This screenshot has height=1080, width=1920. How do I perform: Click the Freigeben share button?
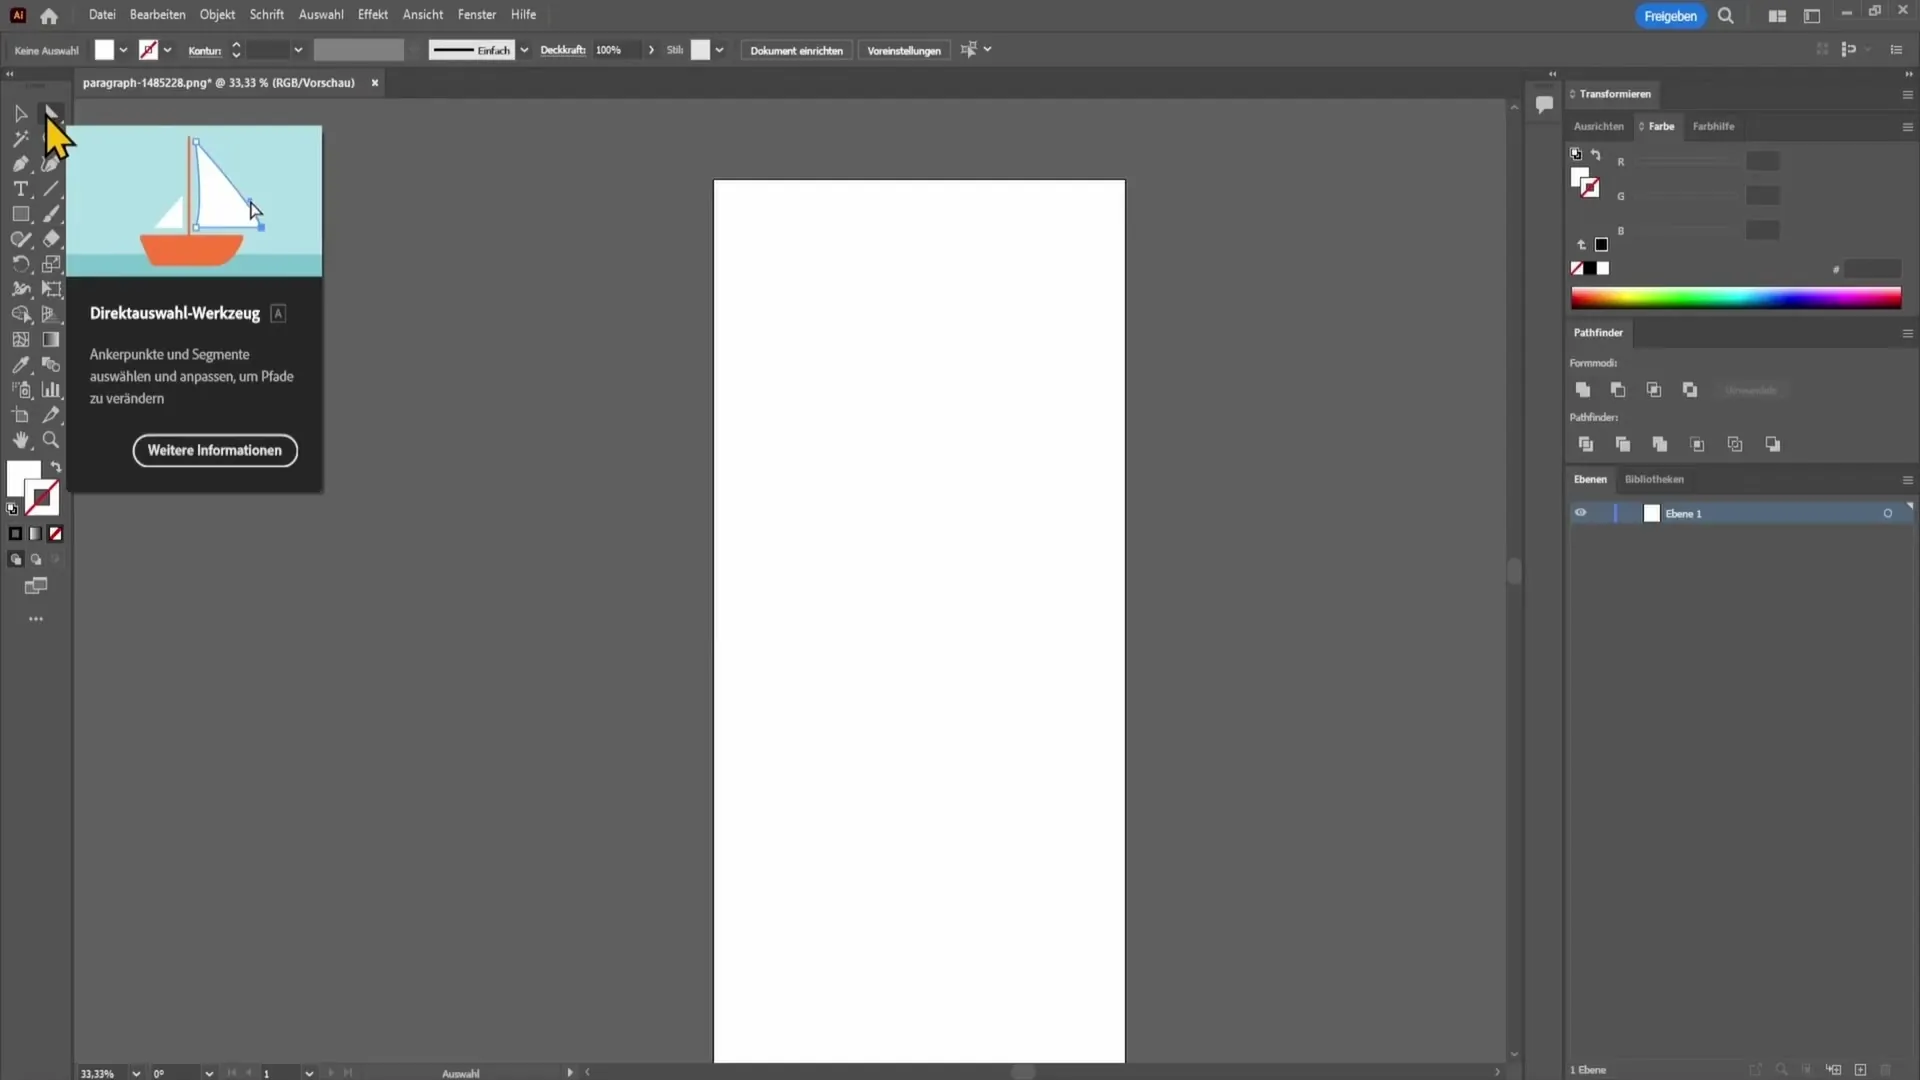pyautogui.click(x=1670, y=16)
